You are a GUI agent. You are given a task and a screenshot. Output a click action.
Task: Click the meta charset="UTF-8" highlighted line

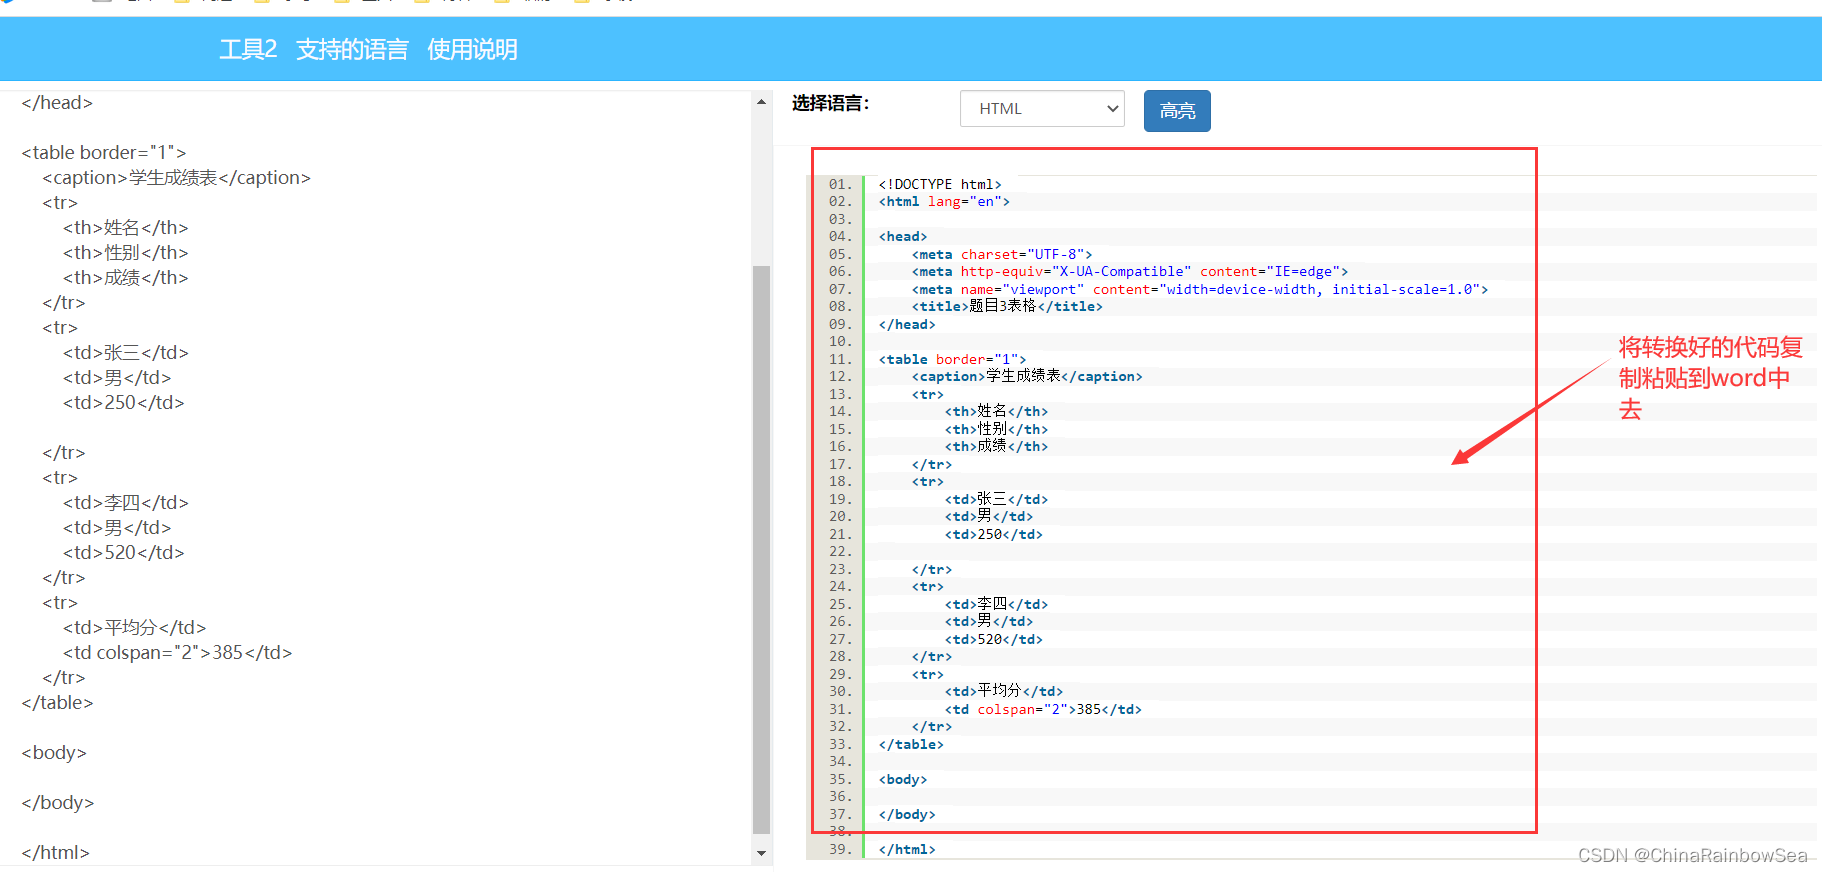click(1002, 254)
